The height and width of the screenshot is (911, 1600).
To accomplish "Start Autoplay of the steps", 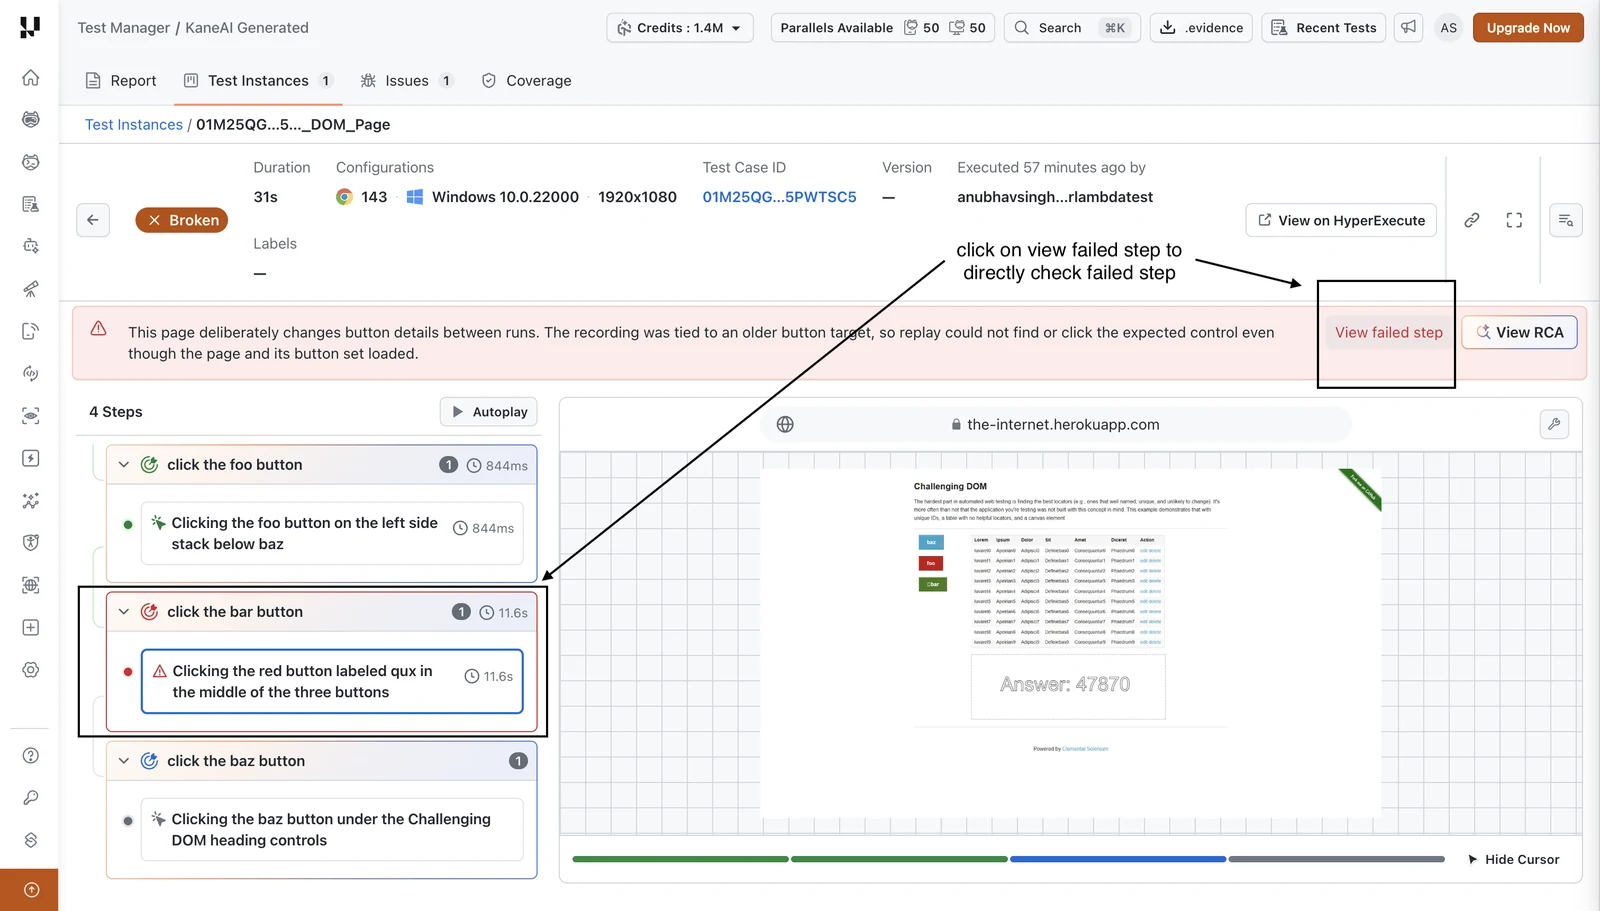I will pyautogui.click(x=489, y=412).
